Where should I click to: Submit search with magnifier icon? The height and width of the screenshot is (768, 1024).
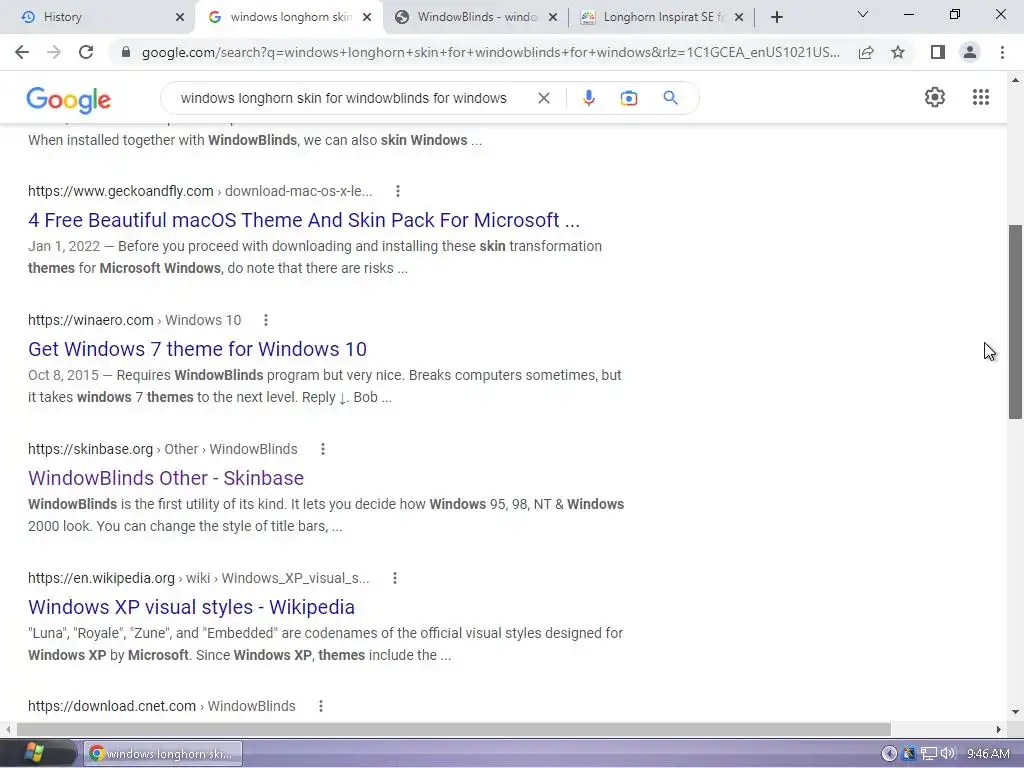click(670, 98)
